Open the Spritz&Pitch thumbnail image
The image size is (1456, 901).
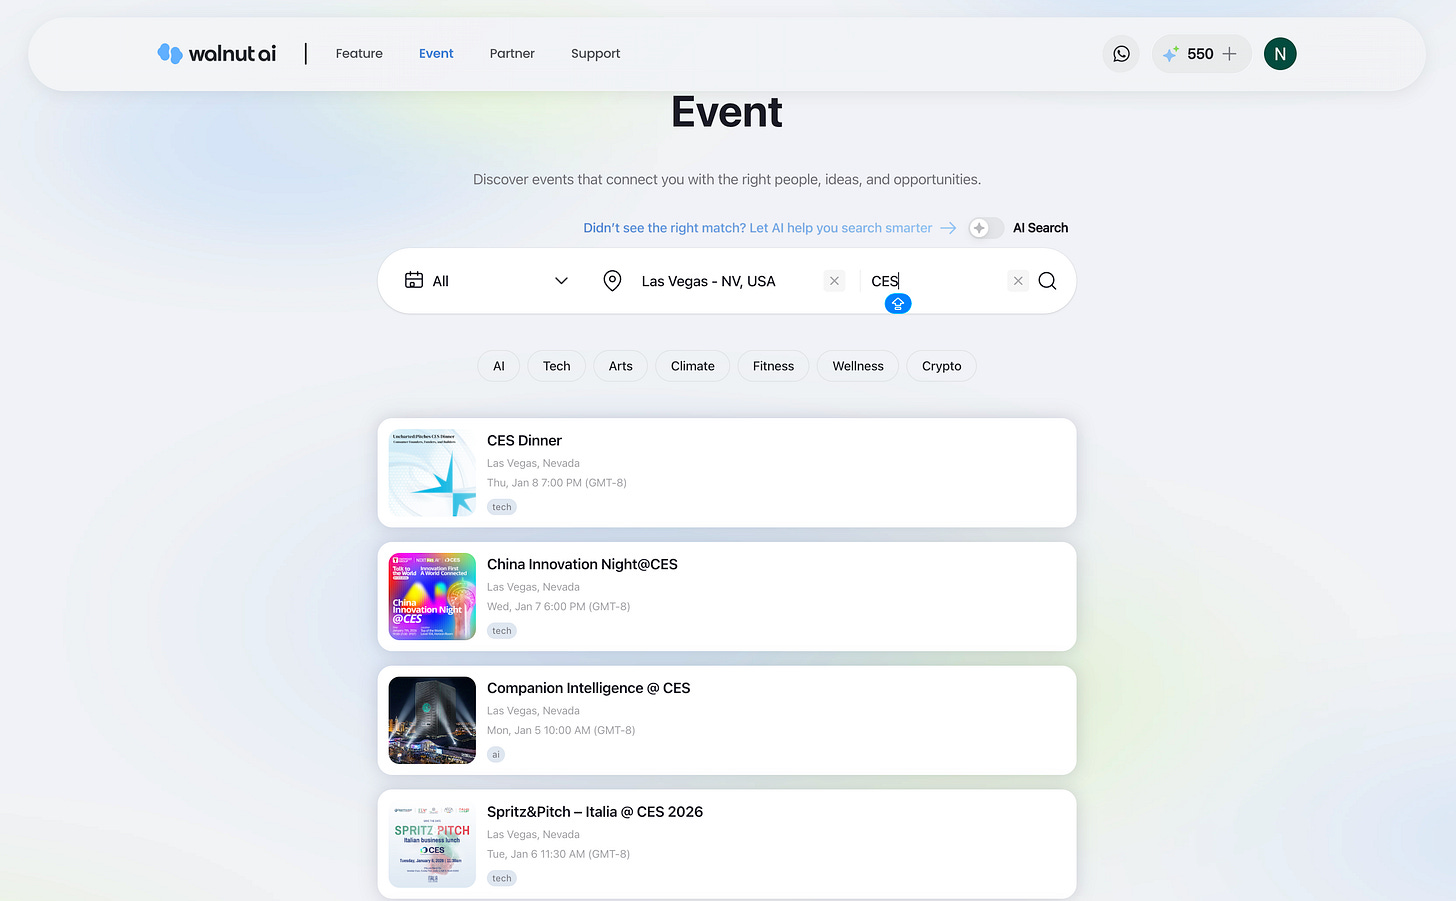pos(432,844)
